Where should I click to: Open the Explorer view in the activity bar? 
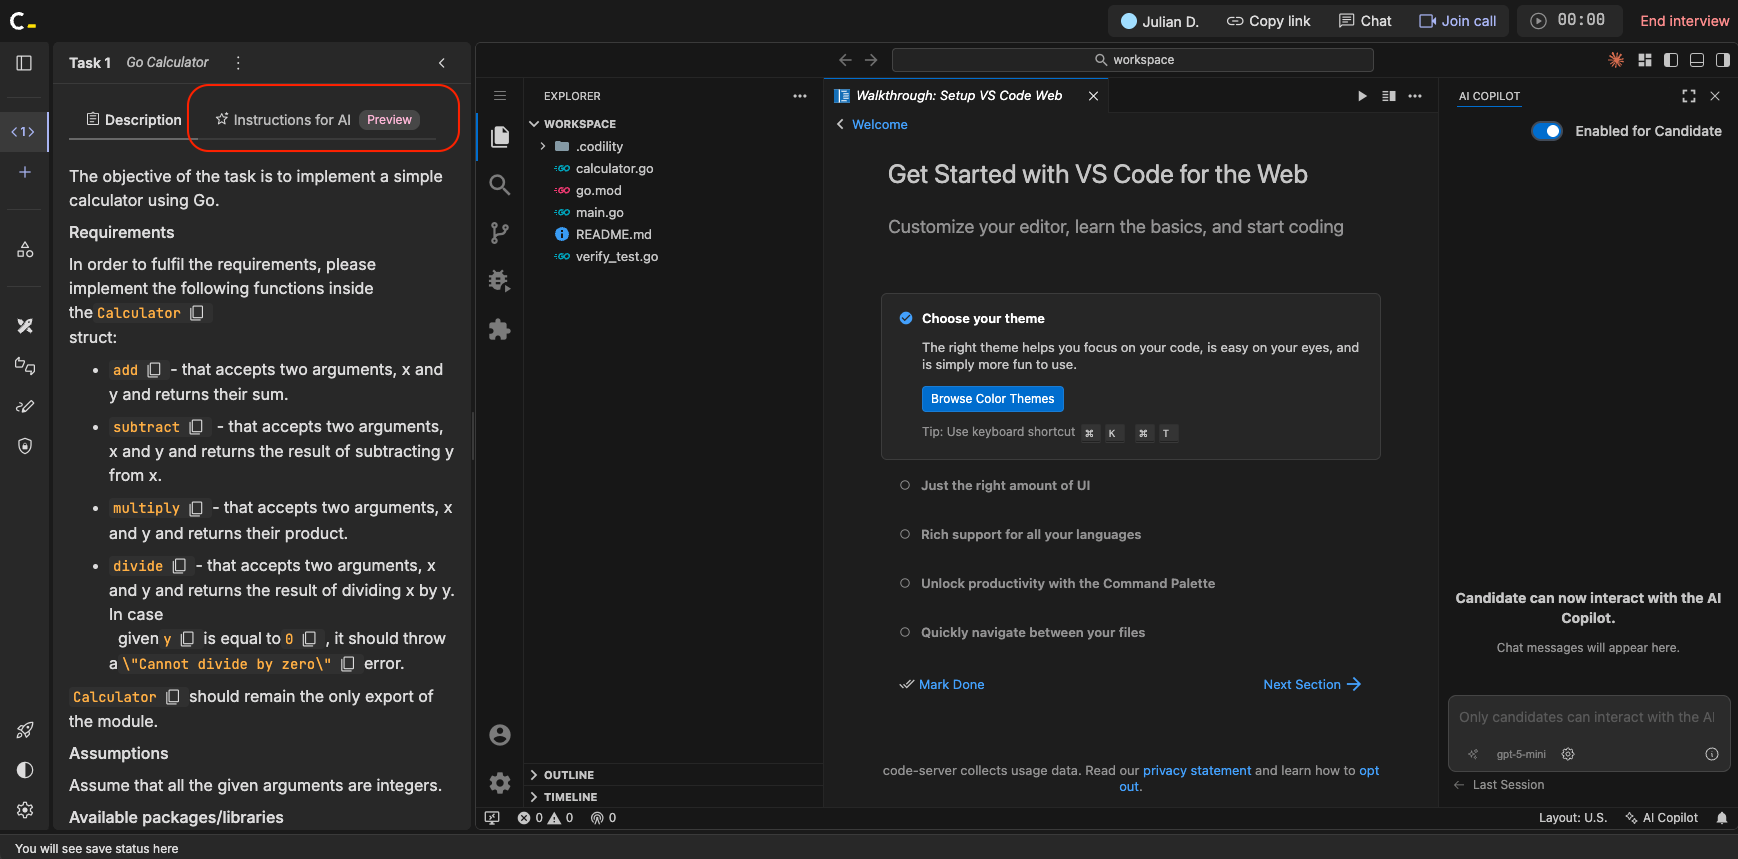point(500,136)
